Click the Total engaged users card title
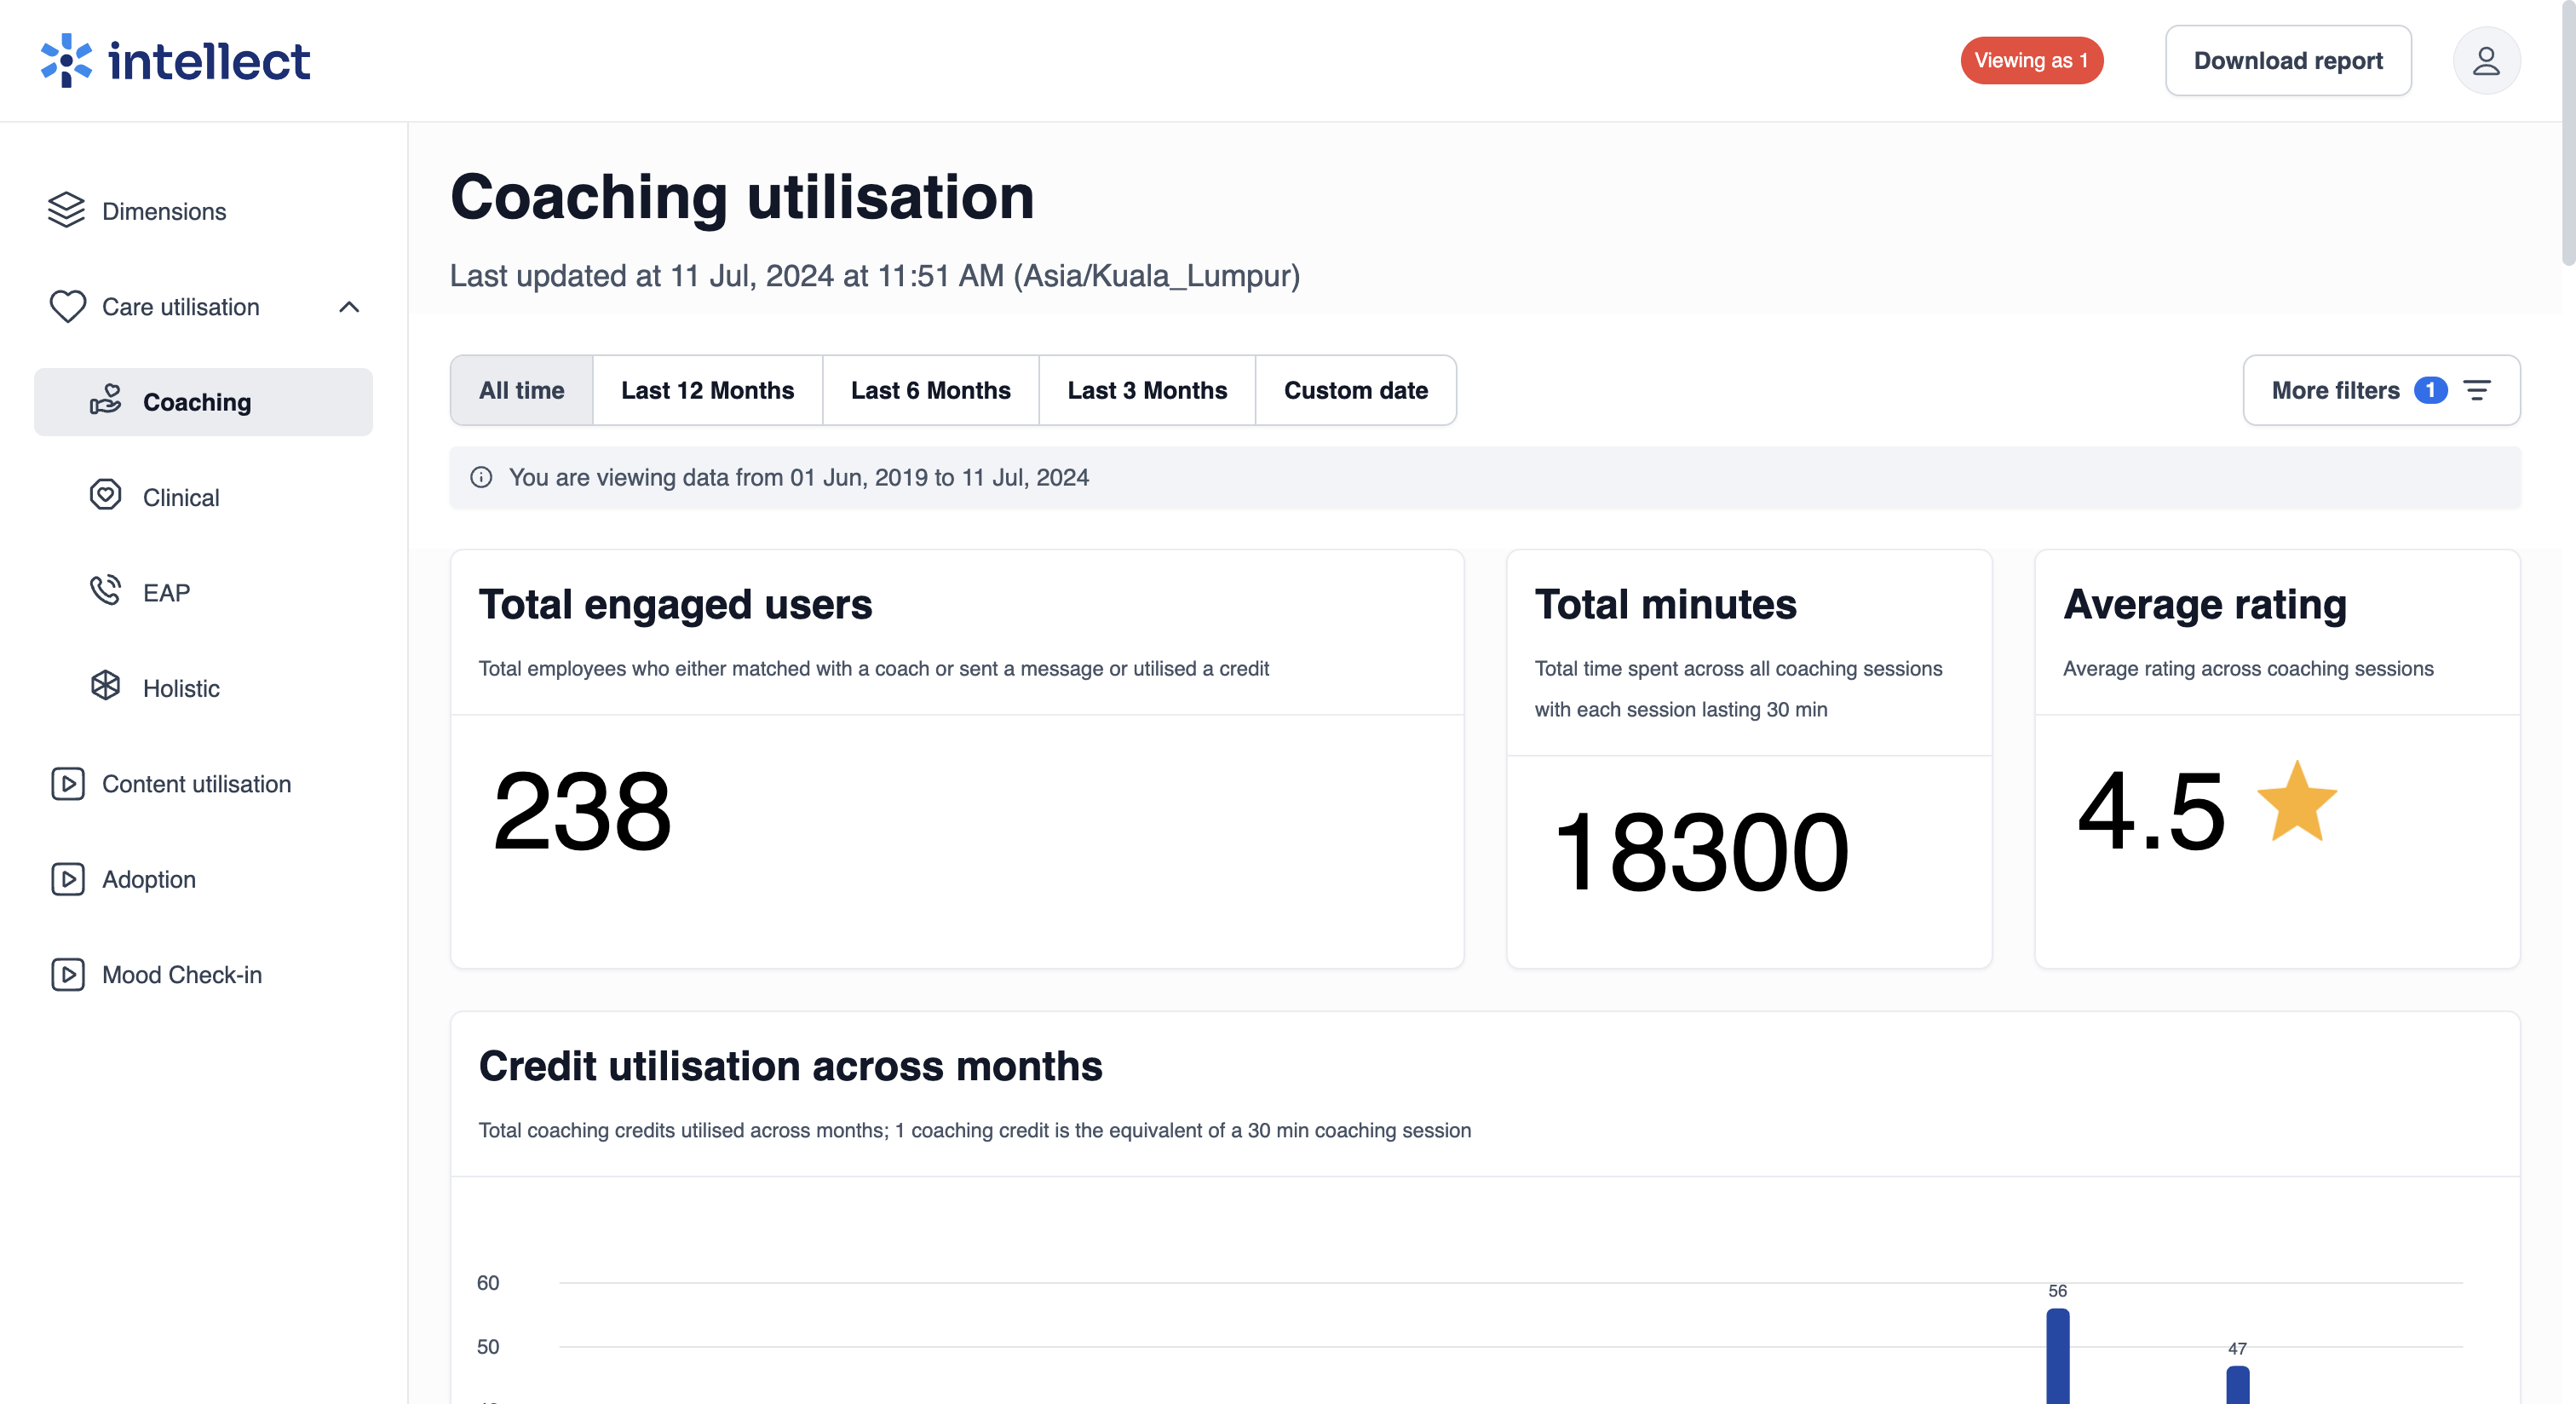Image resolution: width=2576 pixels, height=1404 pixels. (675, 604)
